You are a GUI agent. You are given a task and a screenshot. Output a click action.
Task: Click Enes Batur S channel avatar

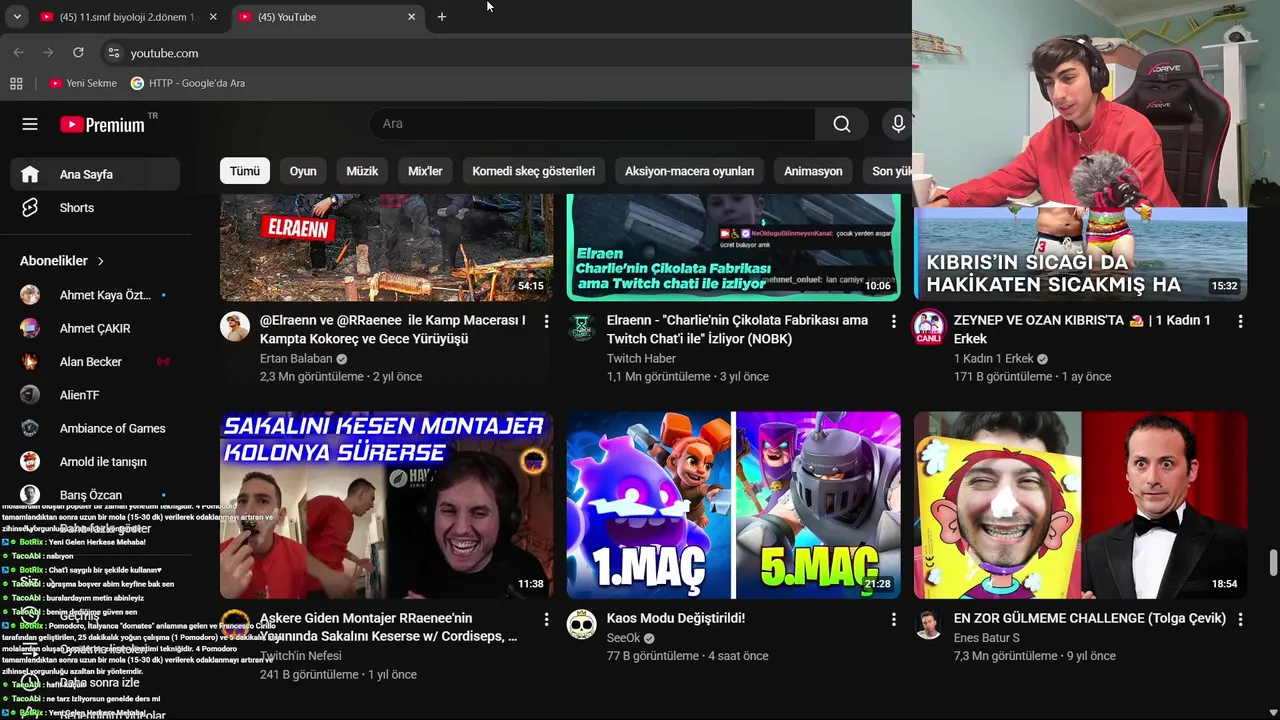pyautogui.click(x=929, y=624)
